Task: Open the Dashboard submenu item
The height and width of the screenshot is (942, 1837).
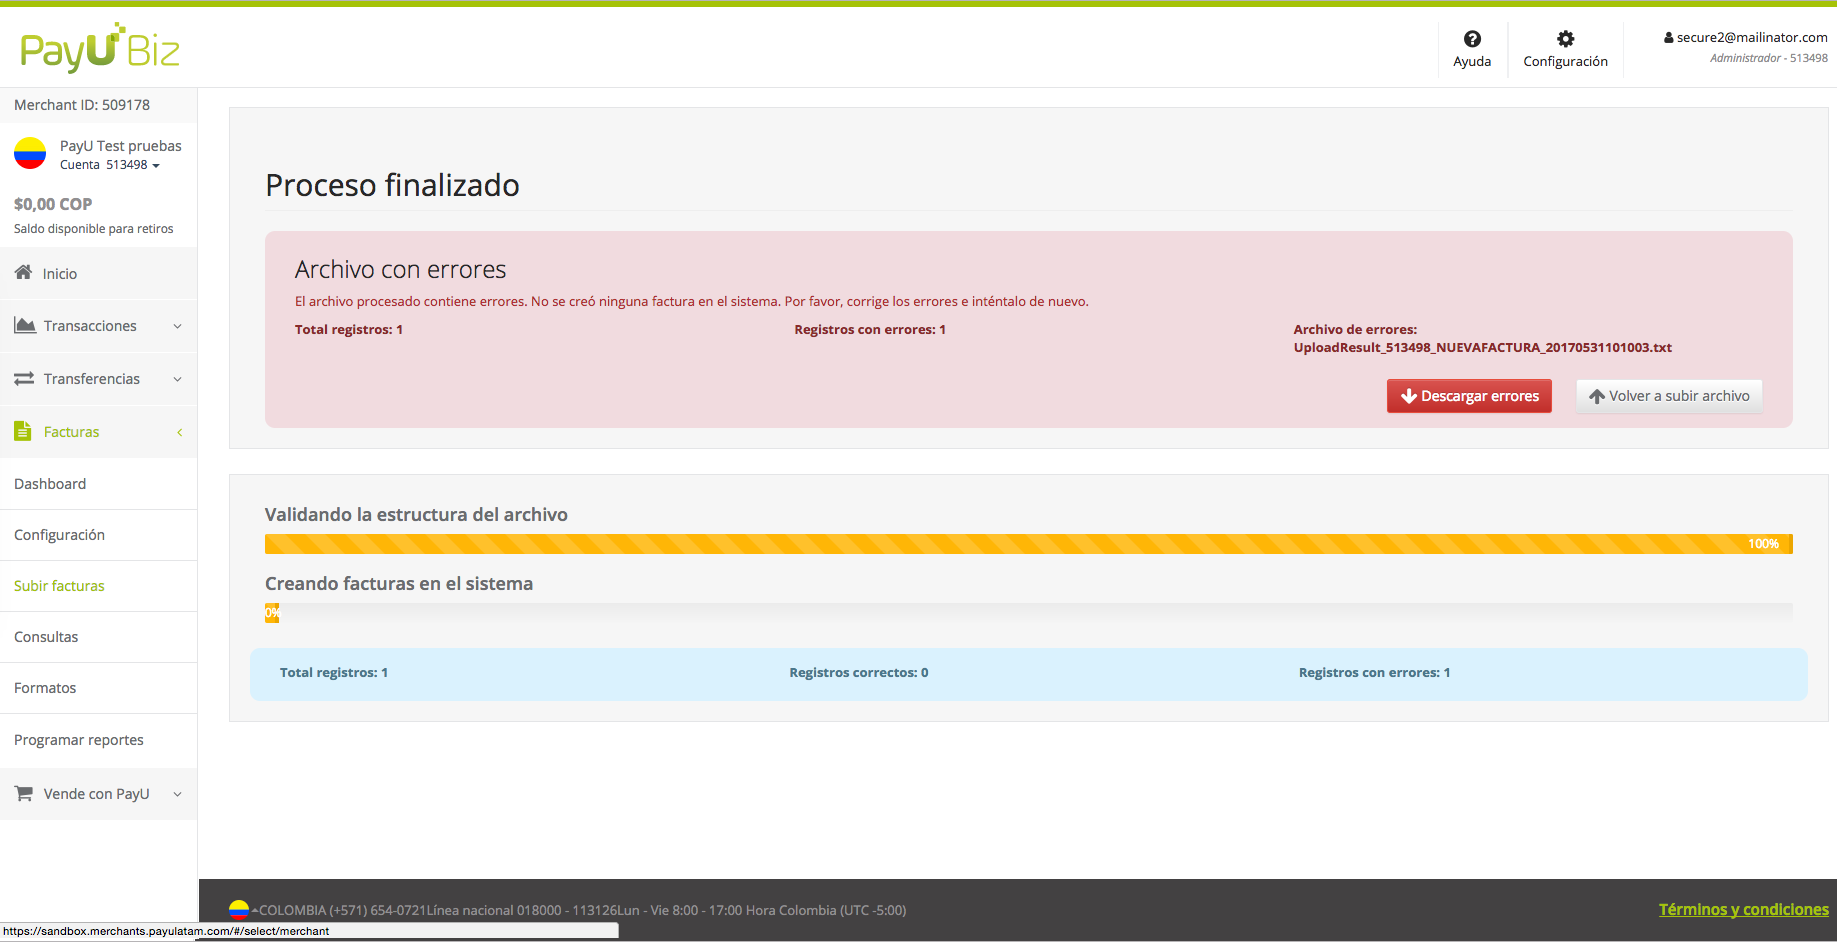Action: click(50, 484)
